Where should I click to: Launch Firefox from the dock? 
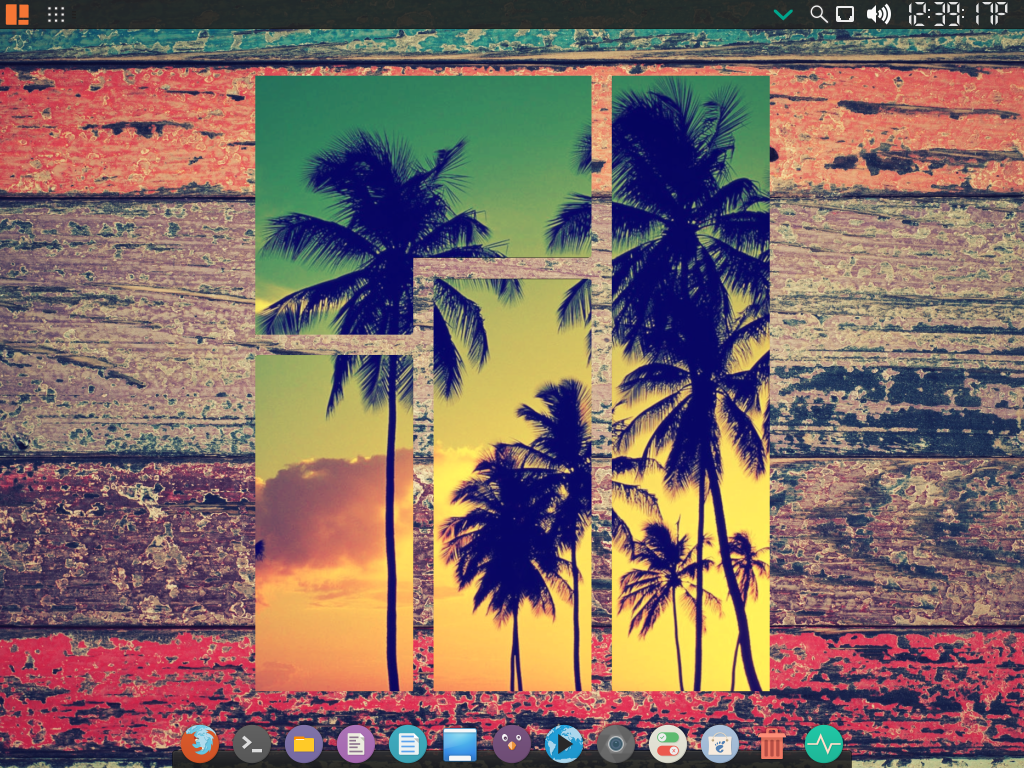(x=200, y=743)
